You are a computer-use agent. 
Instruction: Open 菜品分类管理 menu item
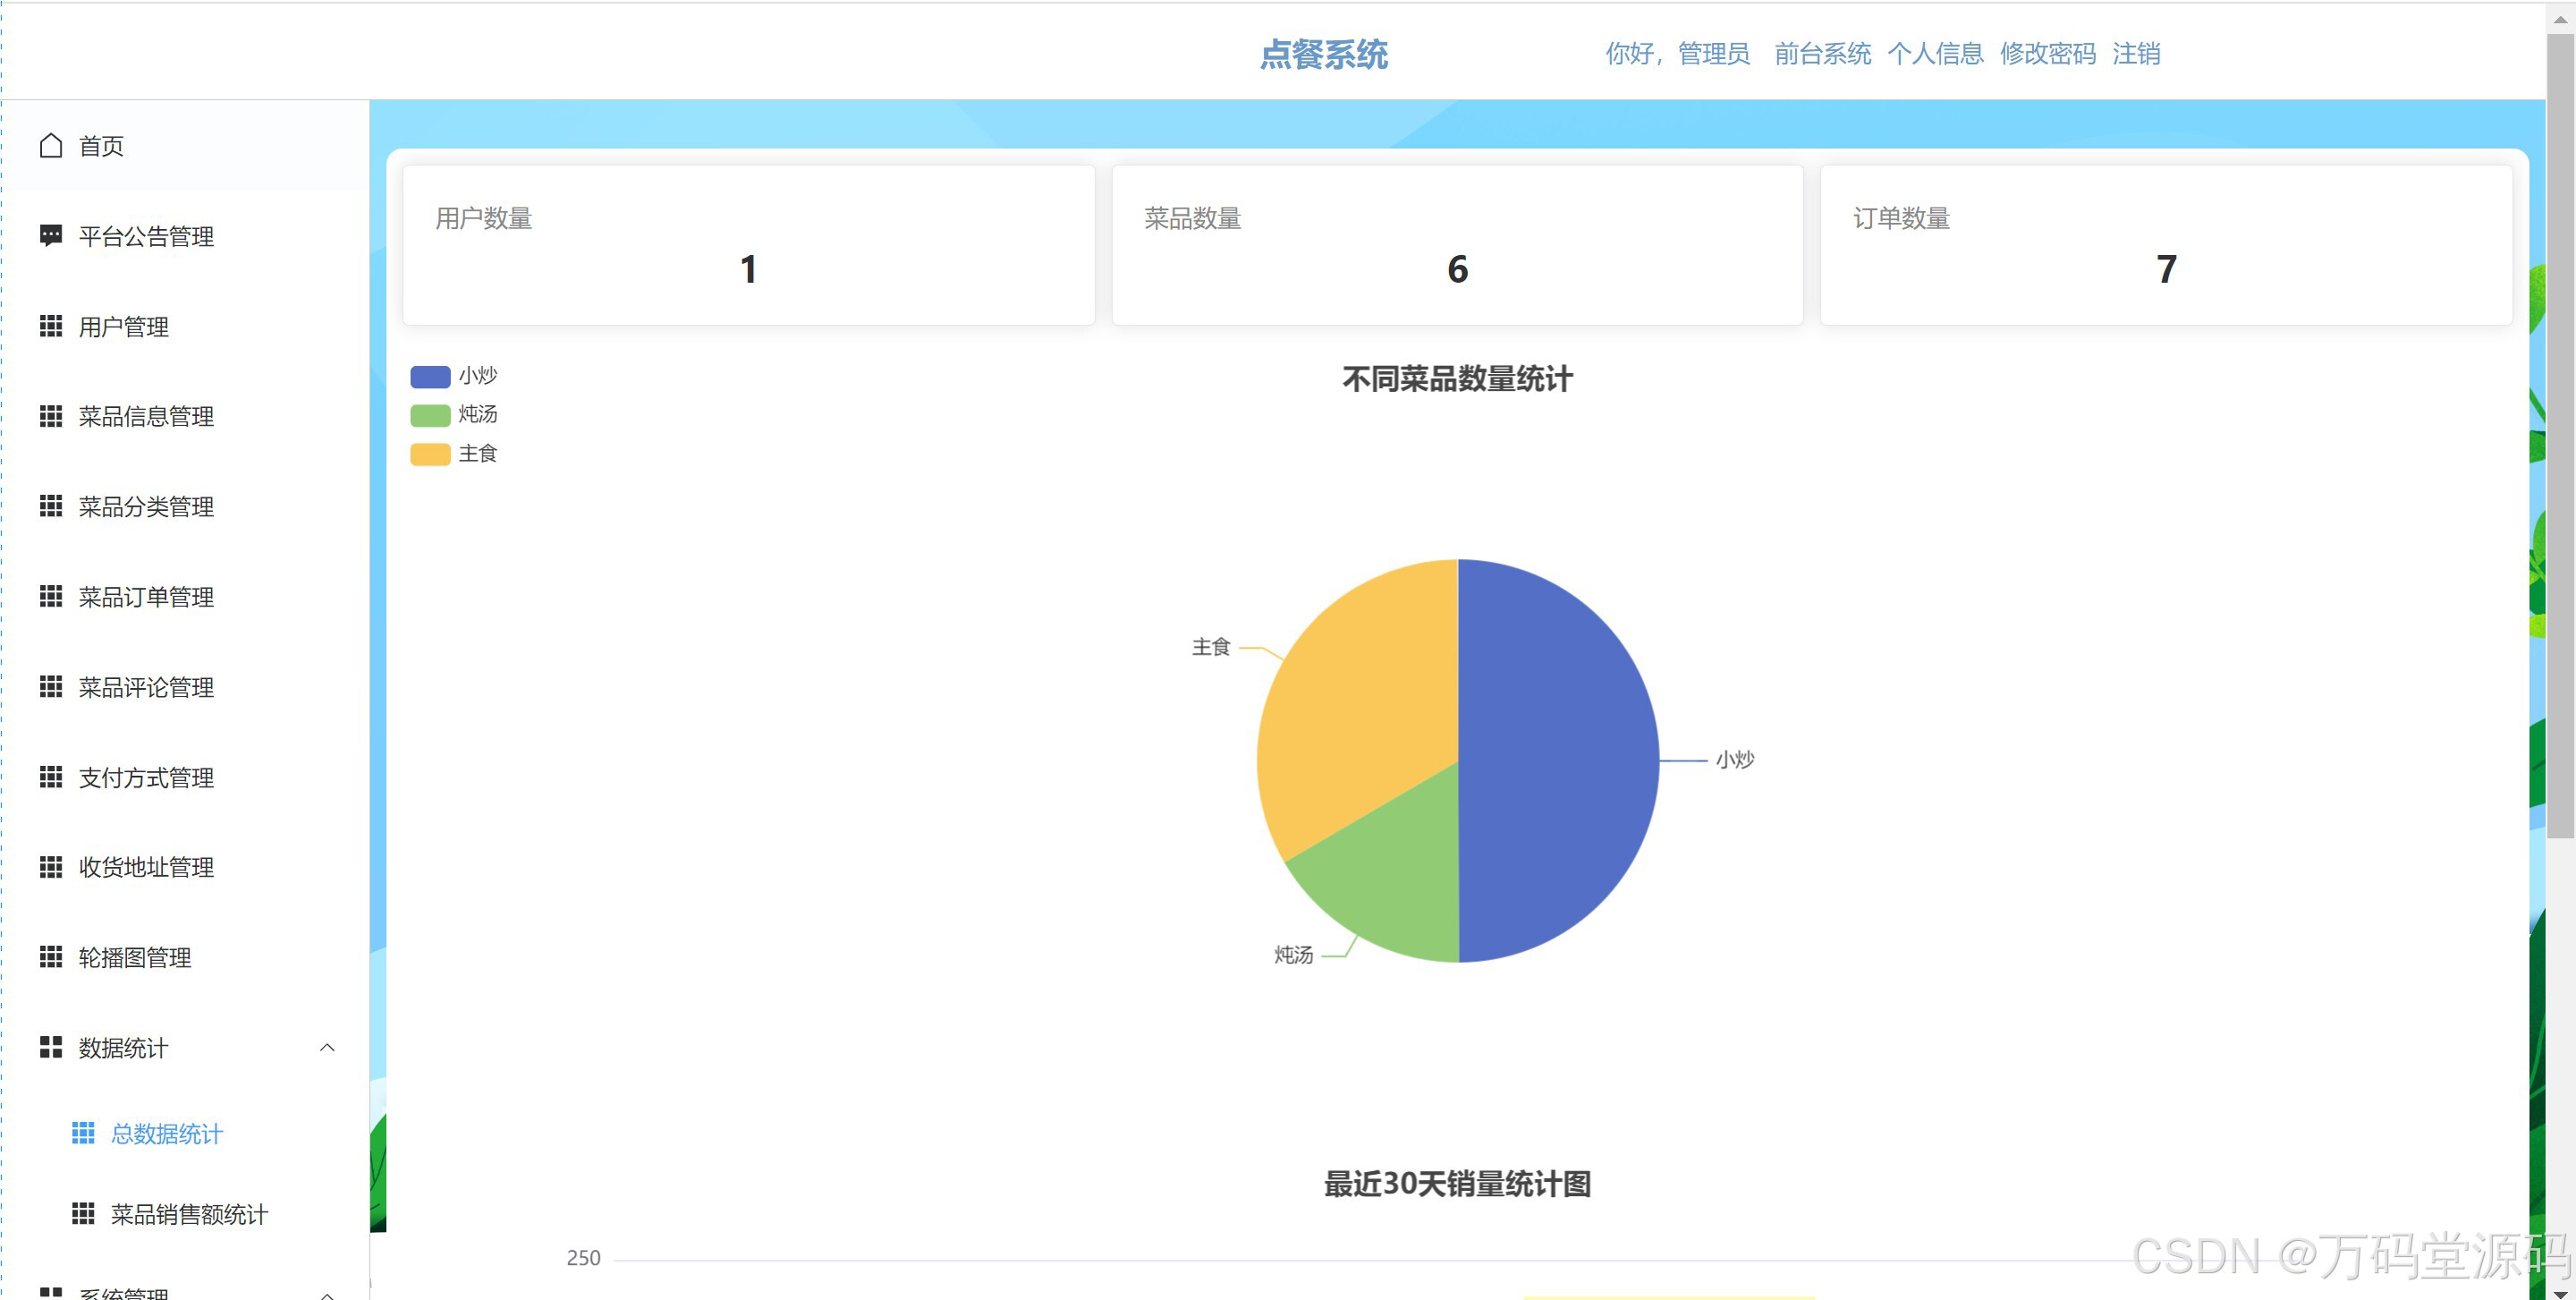pyautogui.click(x=146, y=507)
